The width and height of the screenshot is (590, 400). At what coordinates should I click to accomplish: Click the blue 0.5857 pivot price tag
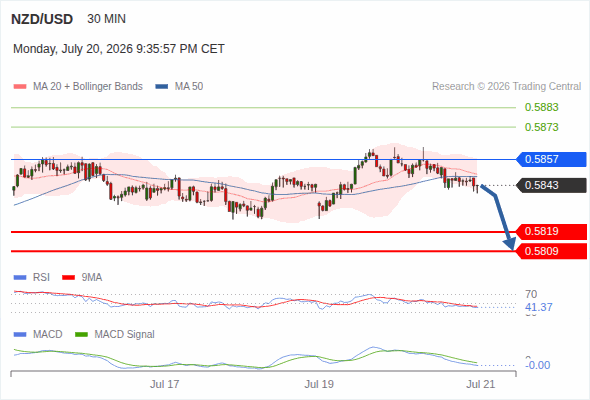(x=551, y=159)
